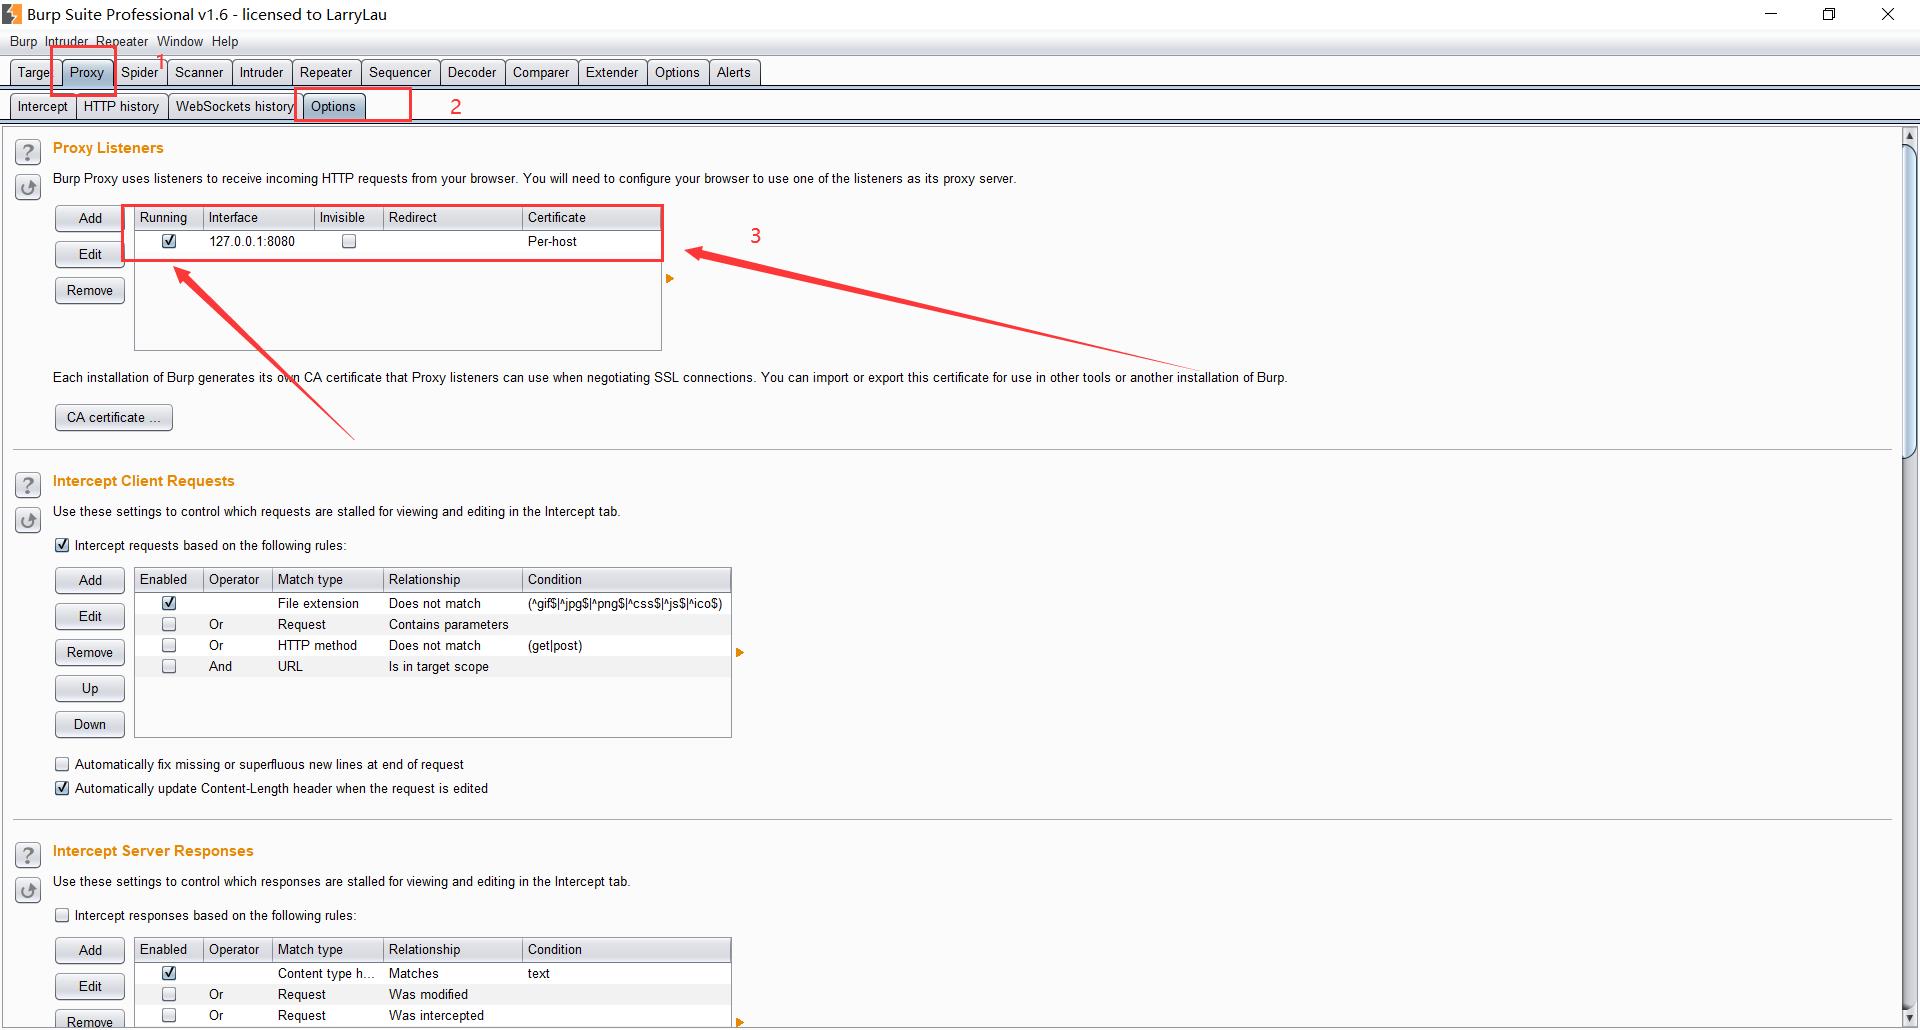Switch to the Extender tab
Screen dimensions: 1920x1030
click(x=612, y=72)
